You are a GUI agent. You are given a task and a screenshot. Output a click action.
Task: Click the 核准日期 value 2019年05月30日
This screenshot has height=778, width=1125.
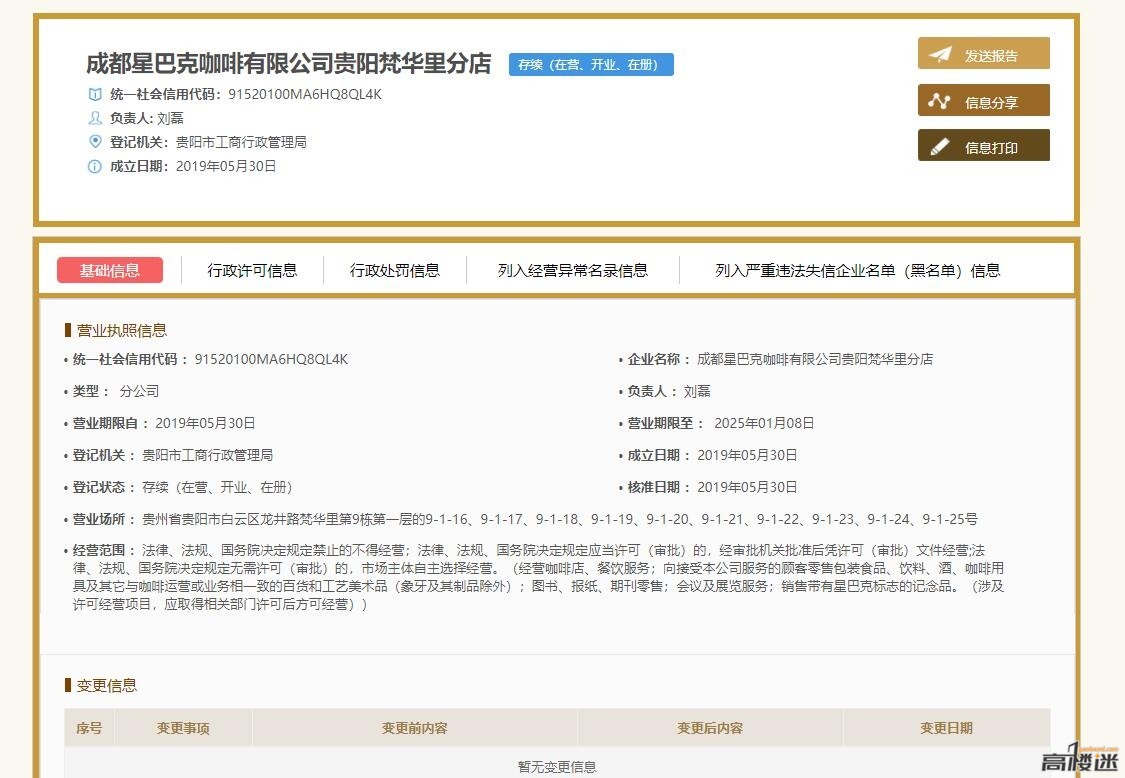coord(747,487)
